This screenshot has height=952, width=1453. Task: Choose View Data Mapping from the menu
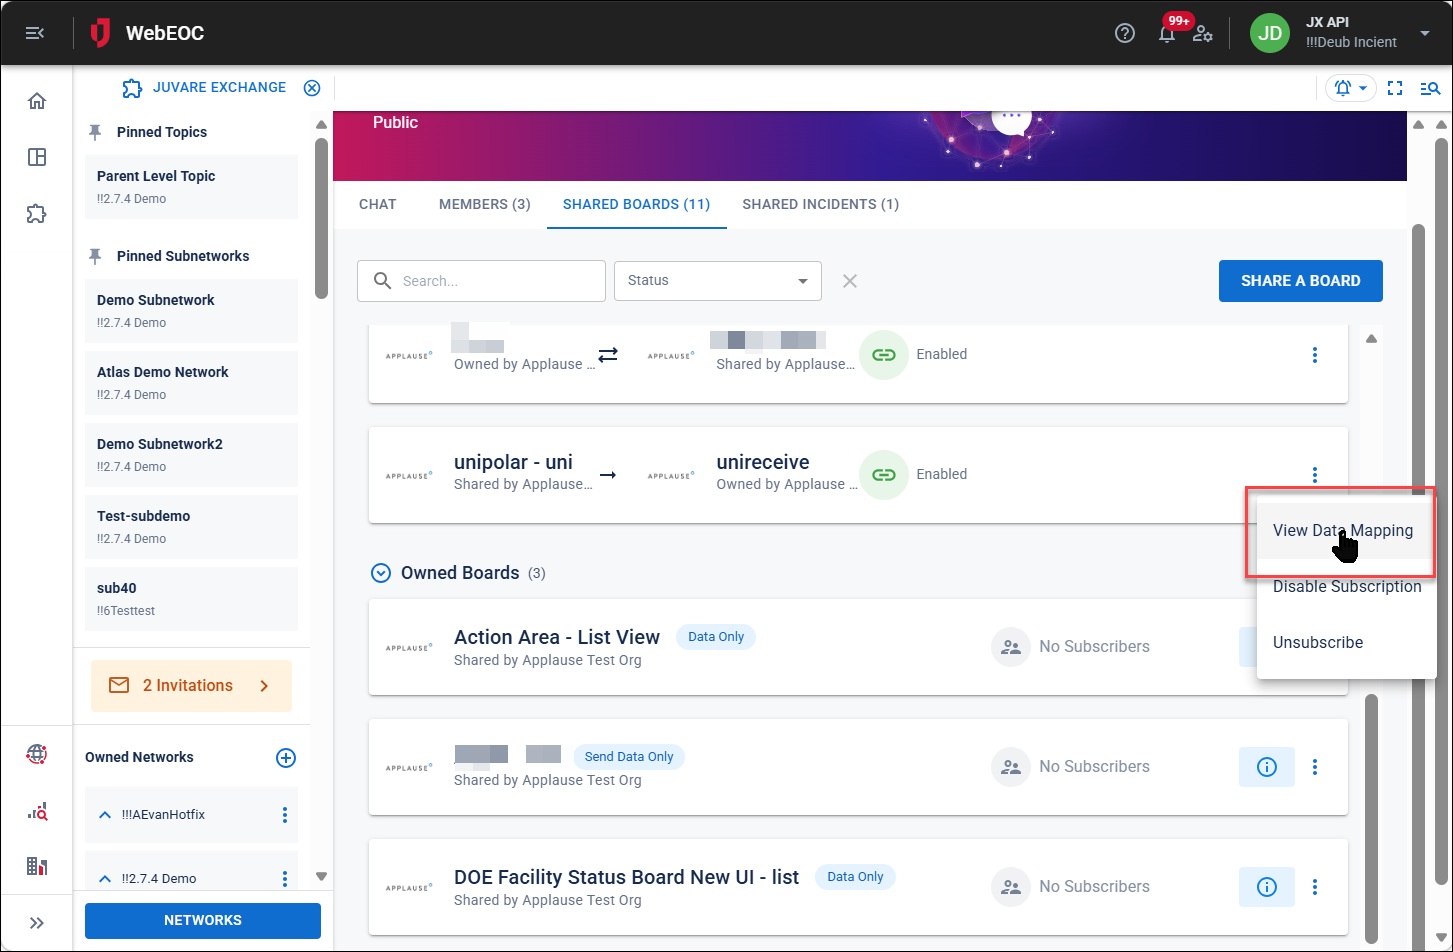point(1343,531)
